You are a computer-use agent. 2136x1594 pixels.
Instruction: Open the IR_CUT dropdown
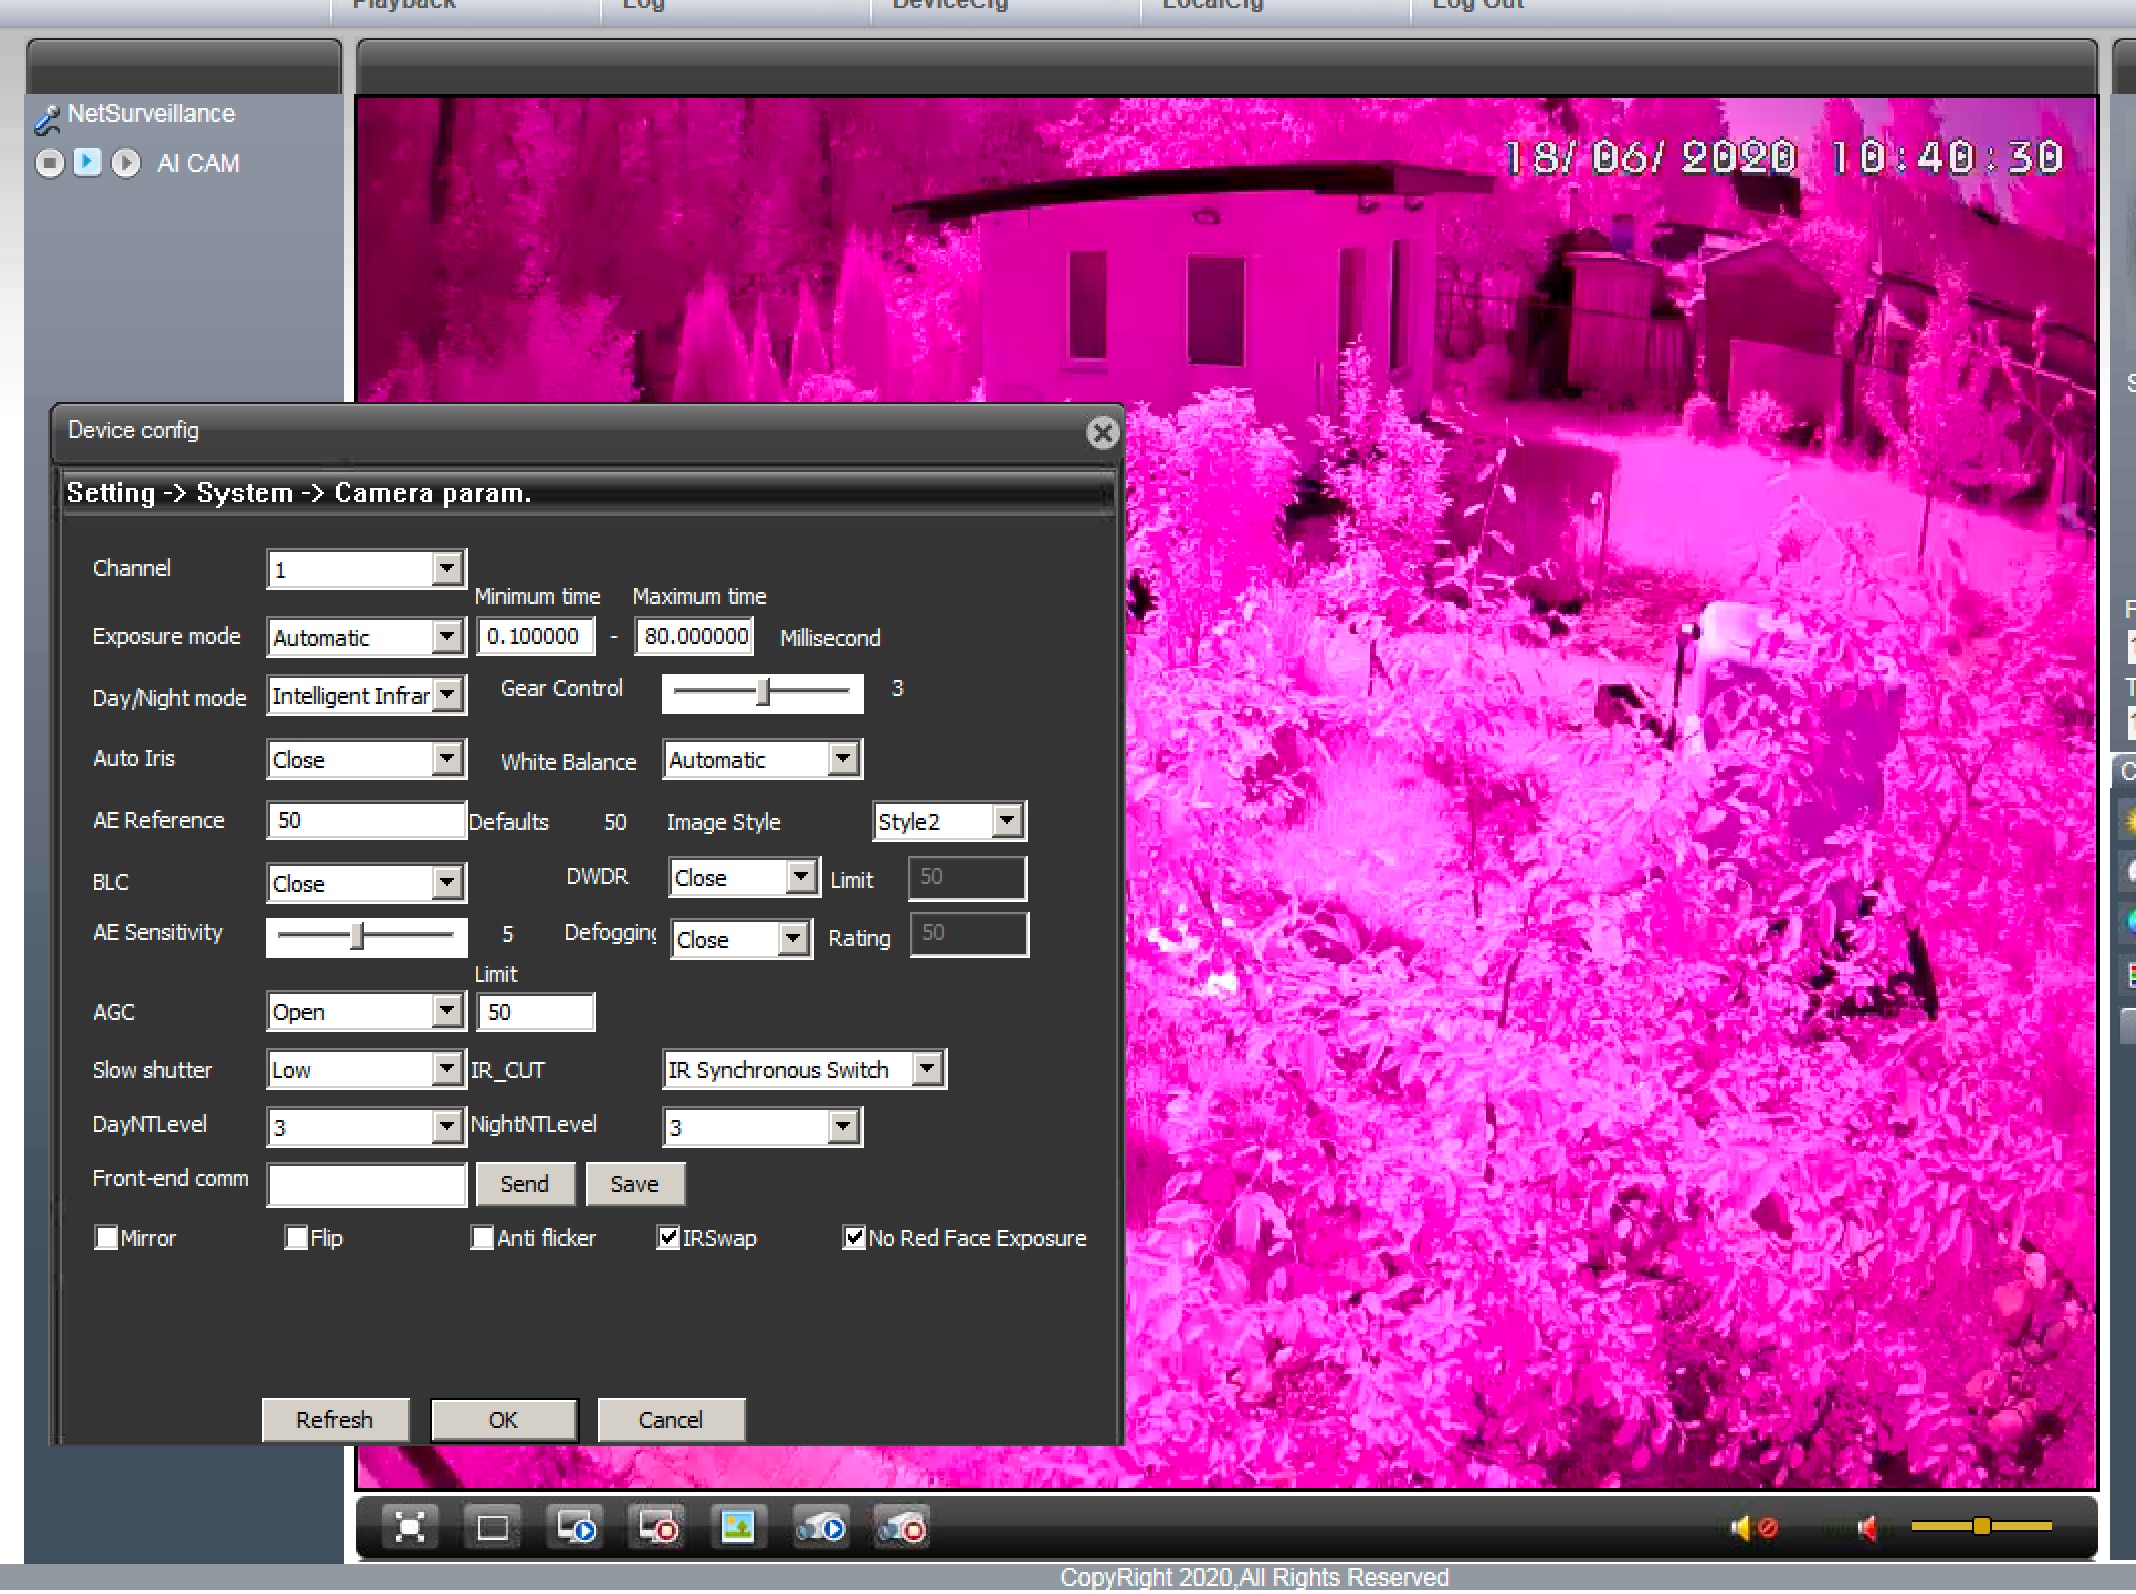[927, 1069]
